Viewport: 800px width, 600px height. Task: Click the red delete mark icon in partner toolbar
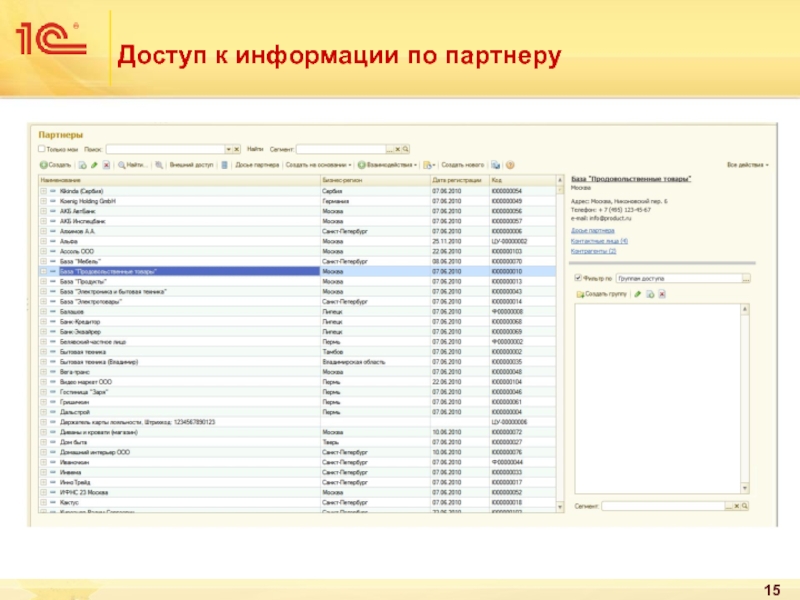point(105,165)
